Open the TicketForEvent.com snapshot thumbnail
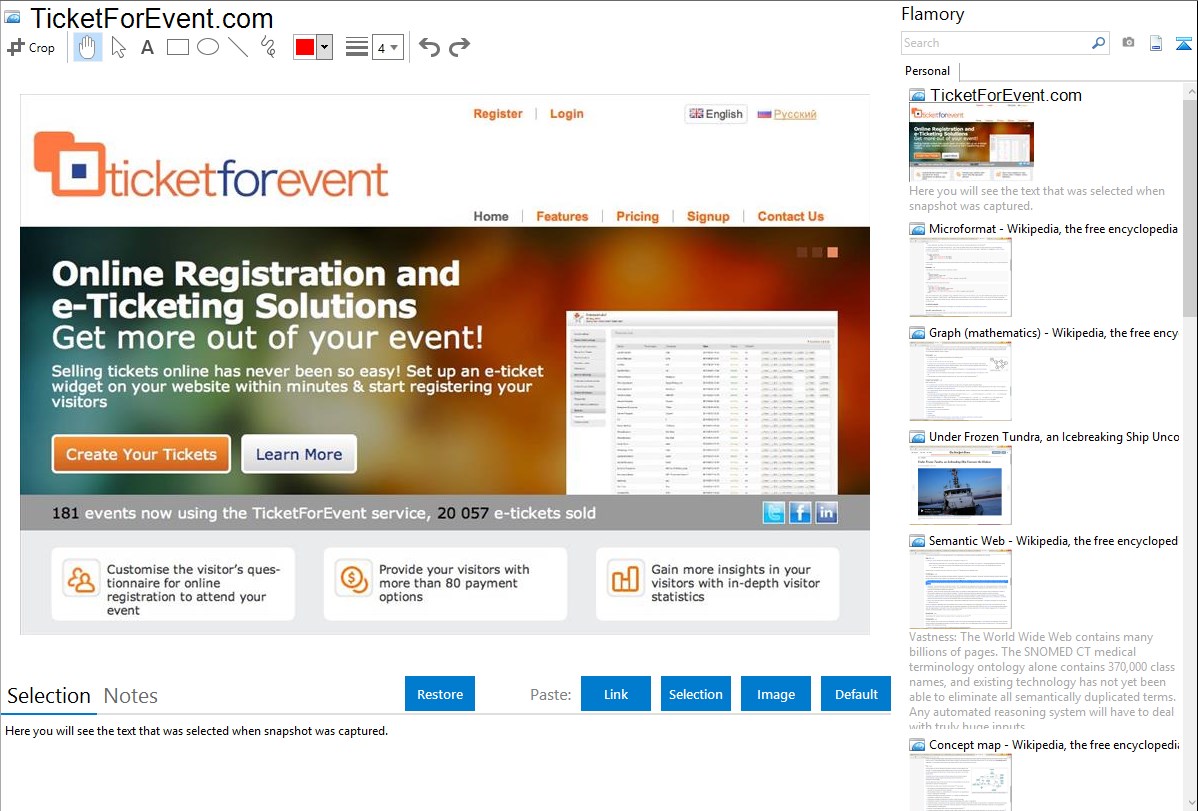Screen dimensions: 1198x811 (971, 144)
